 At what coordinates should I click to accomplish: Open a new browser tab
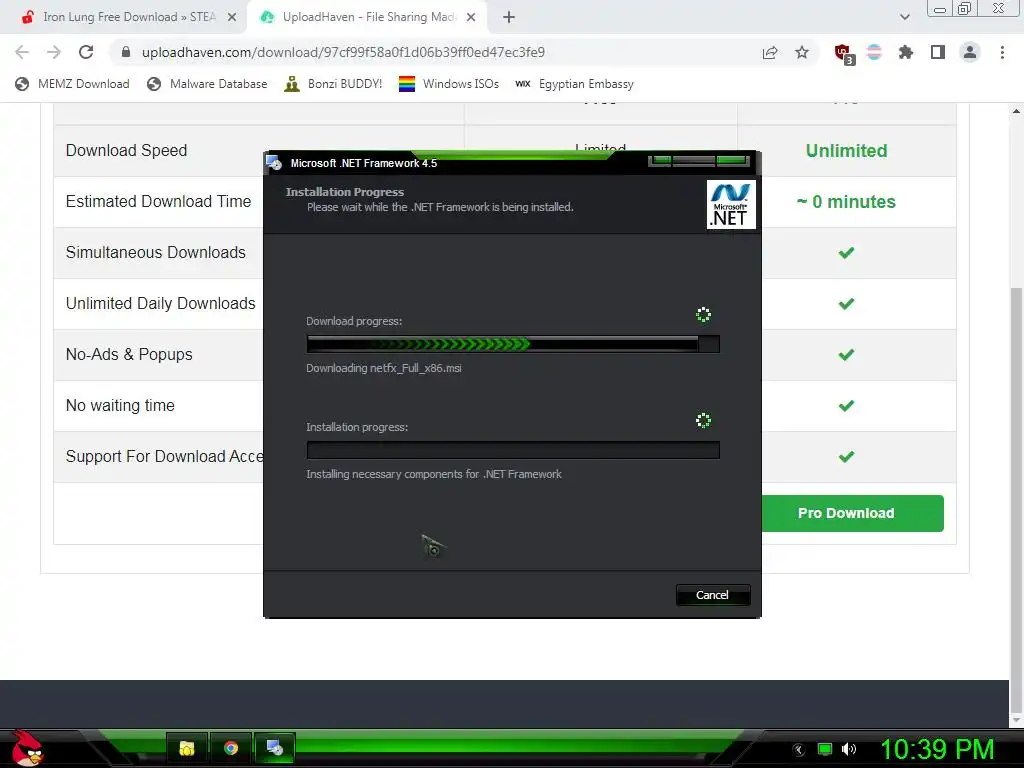tap(509, 18)
